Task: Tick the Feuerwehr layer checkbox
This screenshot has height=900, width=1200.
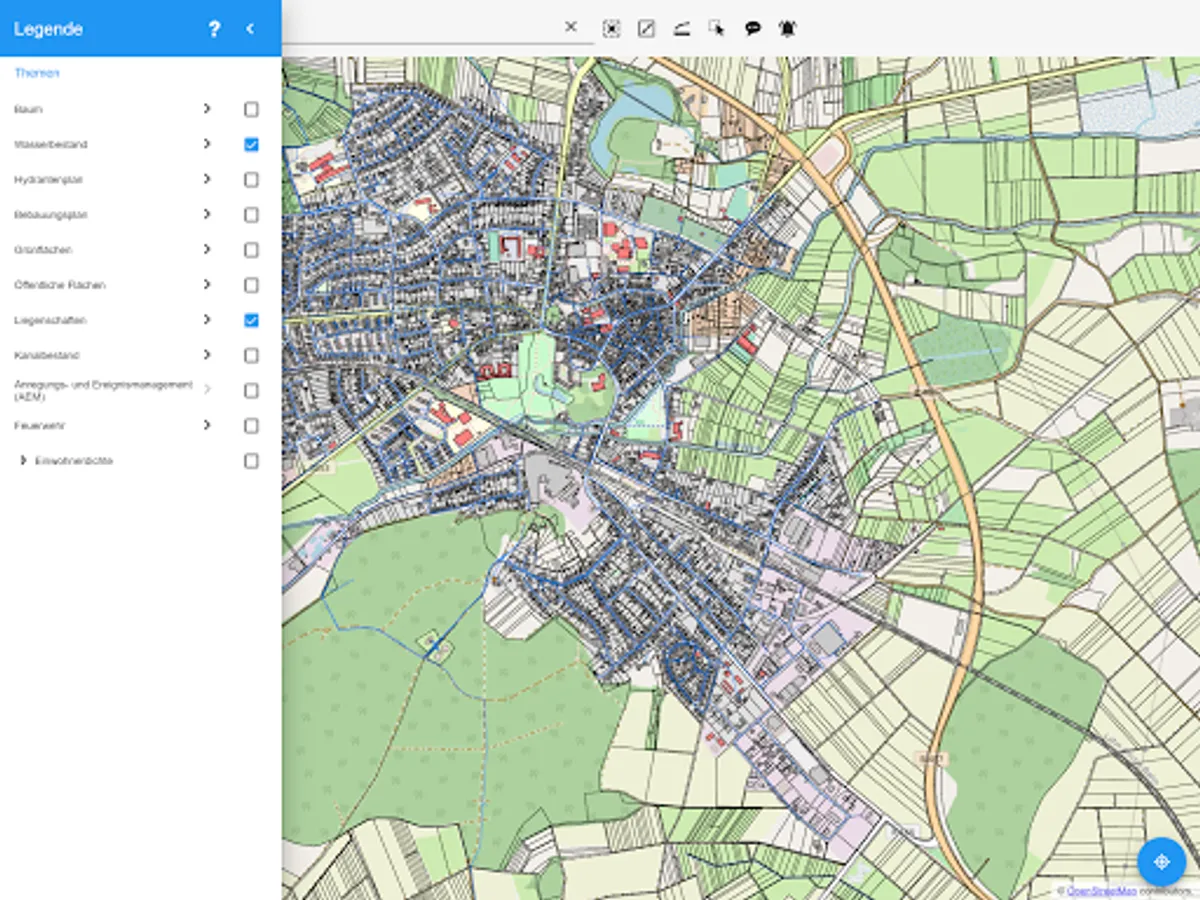Action: (251, 426)
